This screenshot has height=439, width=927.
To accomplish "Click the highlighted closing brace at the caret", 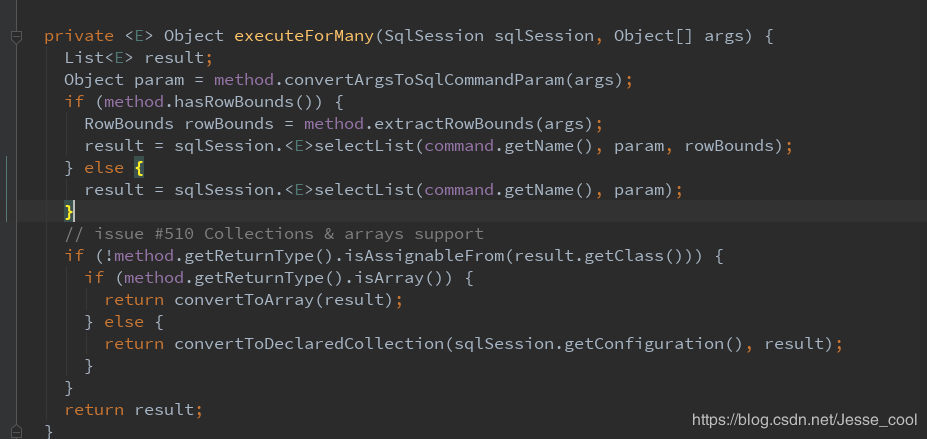I will [69, 212].
